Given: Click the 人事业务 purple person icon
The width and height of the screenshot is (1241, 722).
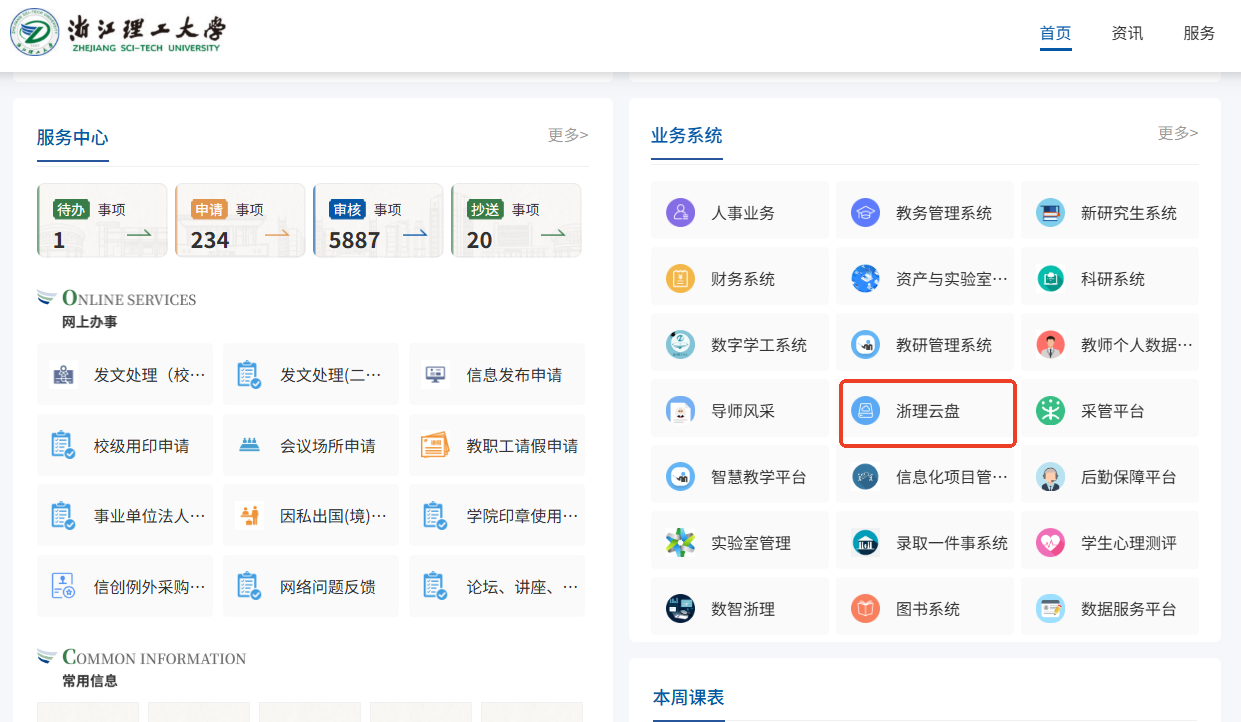Looking at the screenshot, I should click(x=680, y=212).
